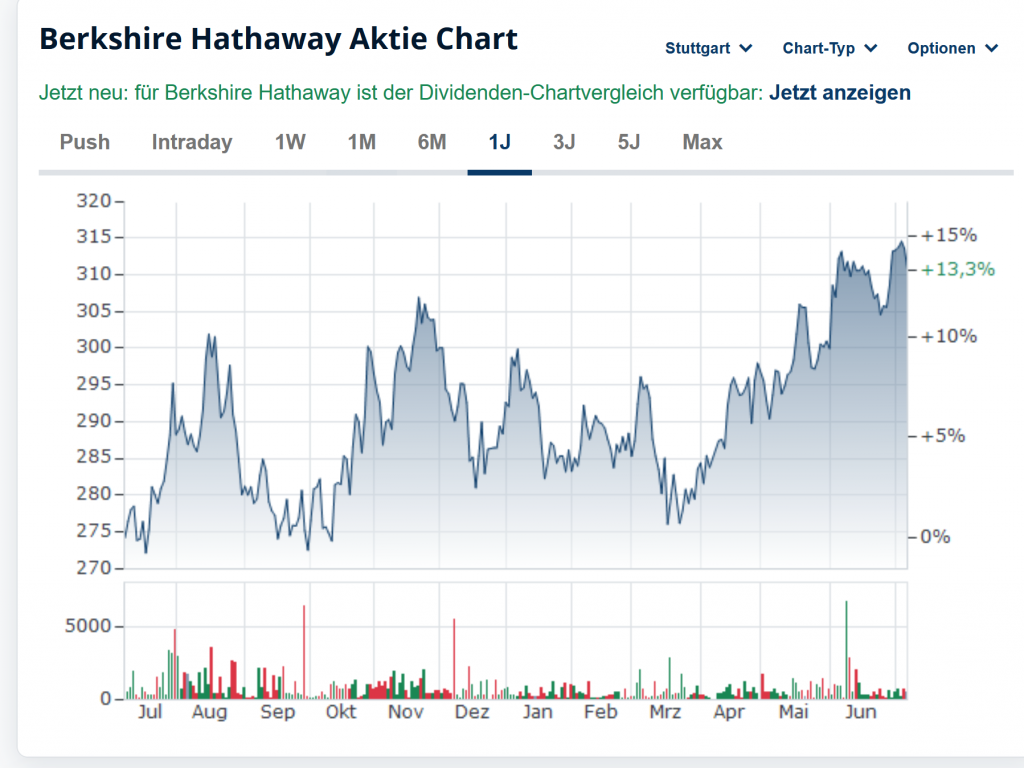The height and width of the screenshot is (768, 1024).
Task: Click the Mrz month label
Action: [665, 712]
